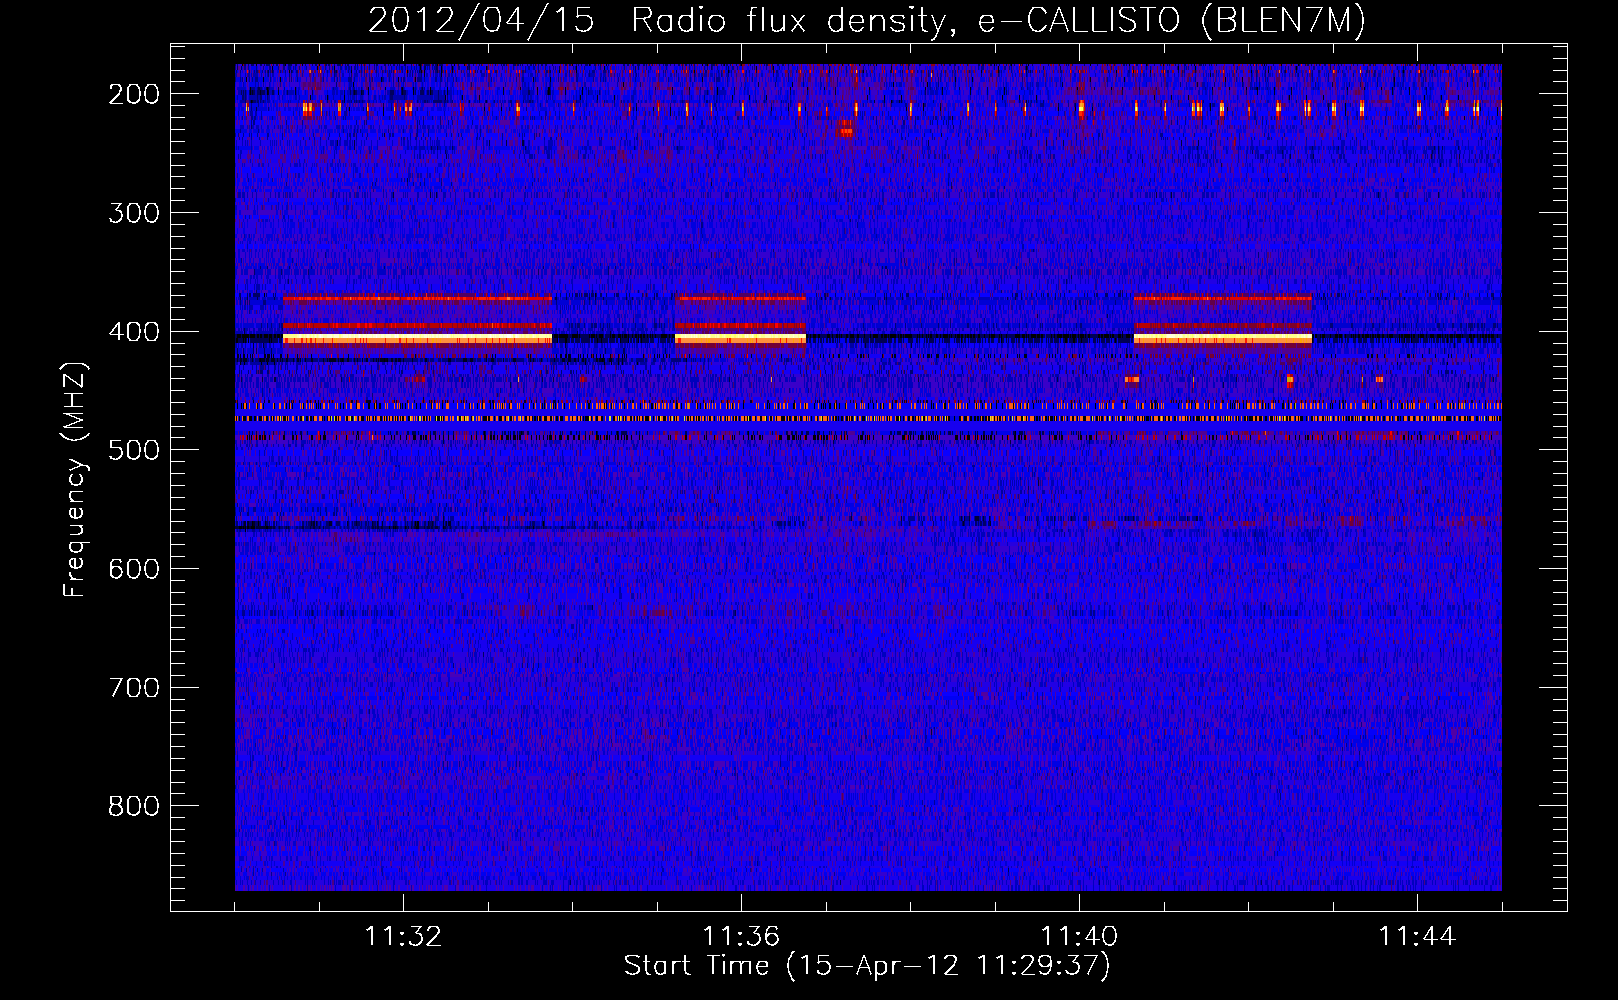Click the 11:40 time tick label
Image resolution: width=1618 pixels, height=1000 pixels.
click(1079, 937)
